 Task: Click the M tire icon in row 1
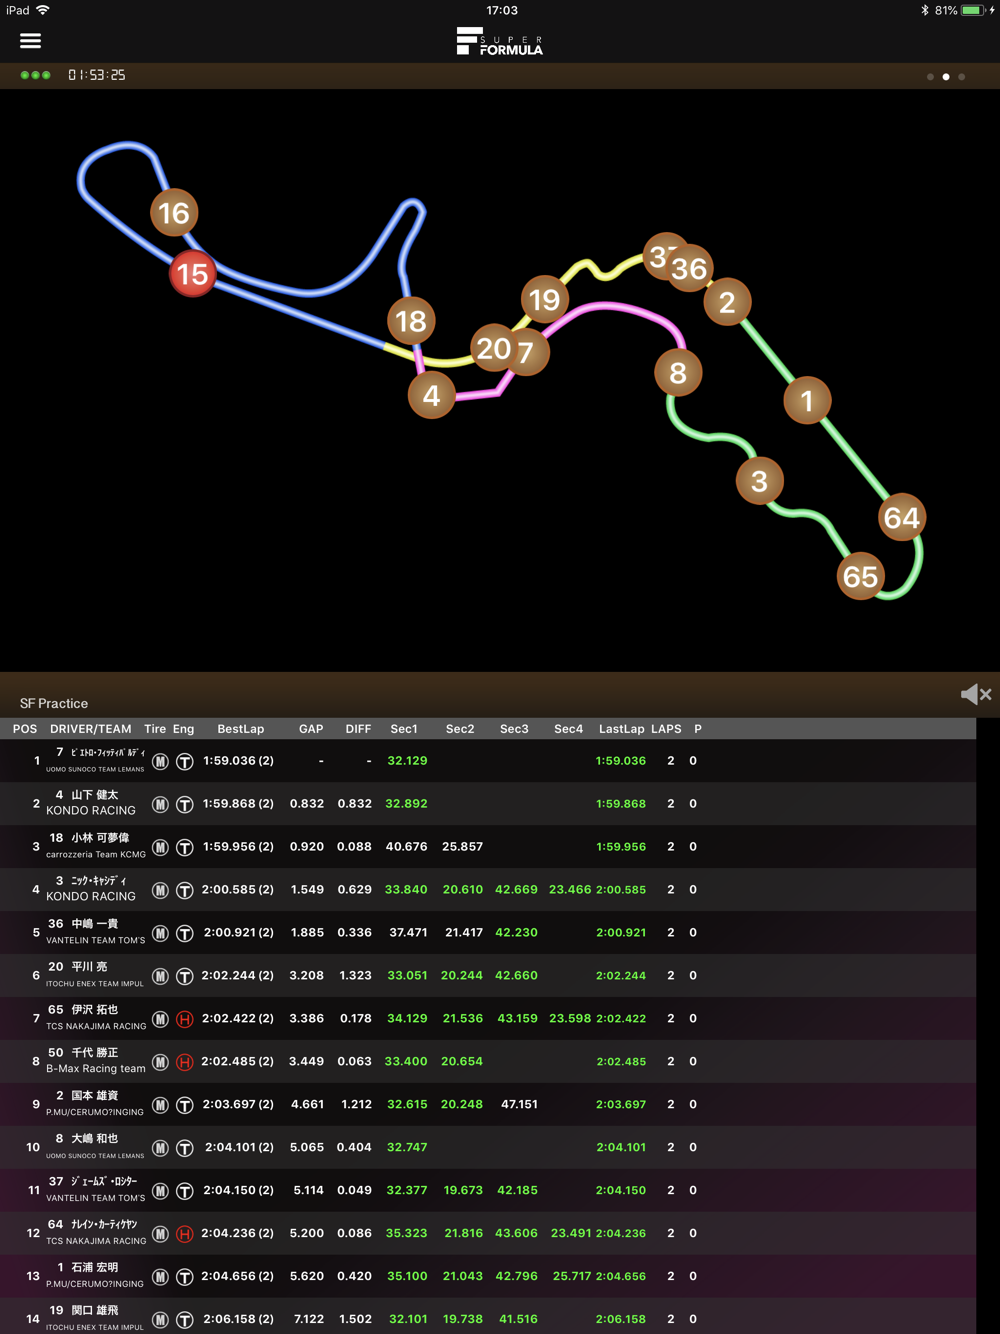(160, 762)
